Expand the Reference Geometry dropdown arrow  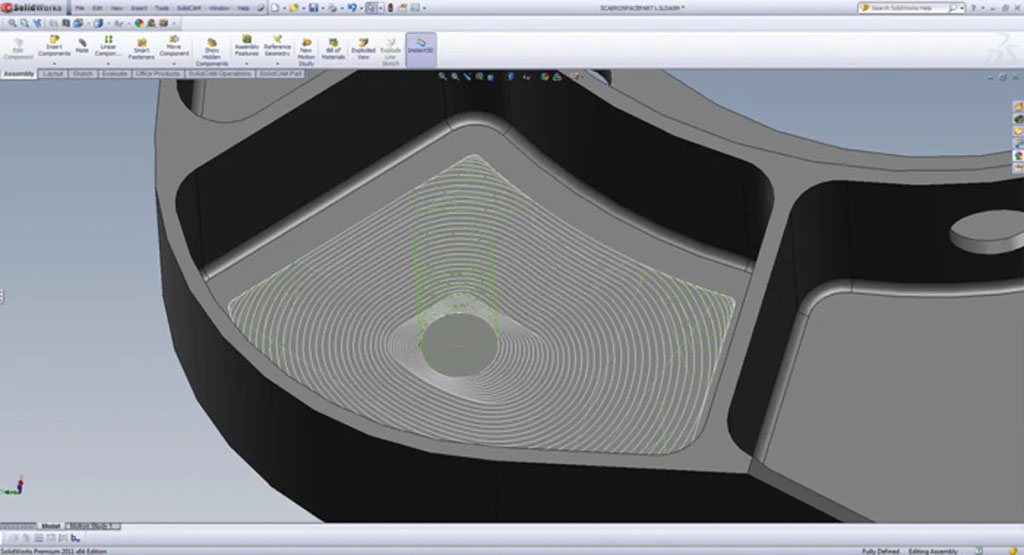(277, 63)
